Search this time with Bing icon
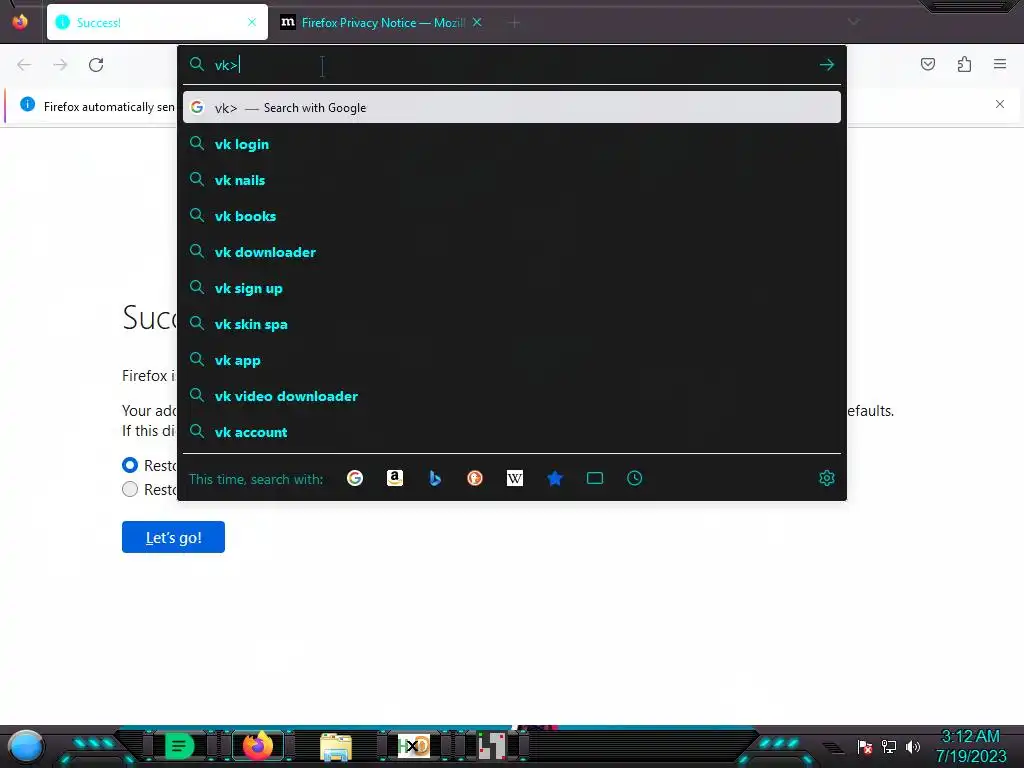Viewport: 1024px width, 768px height. point(435,478)
